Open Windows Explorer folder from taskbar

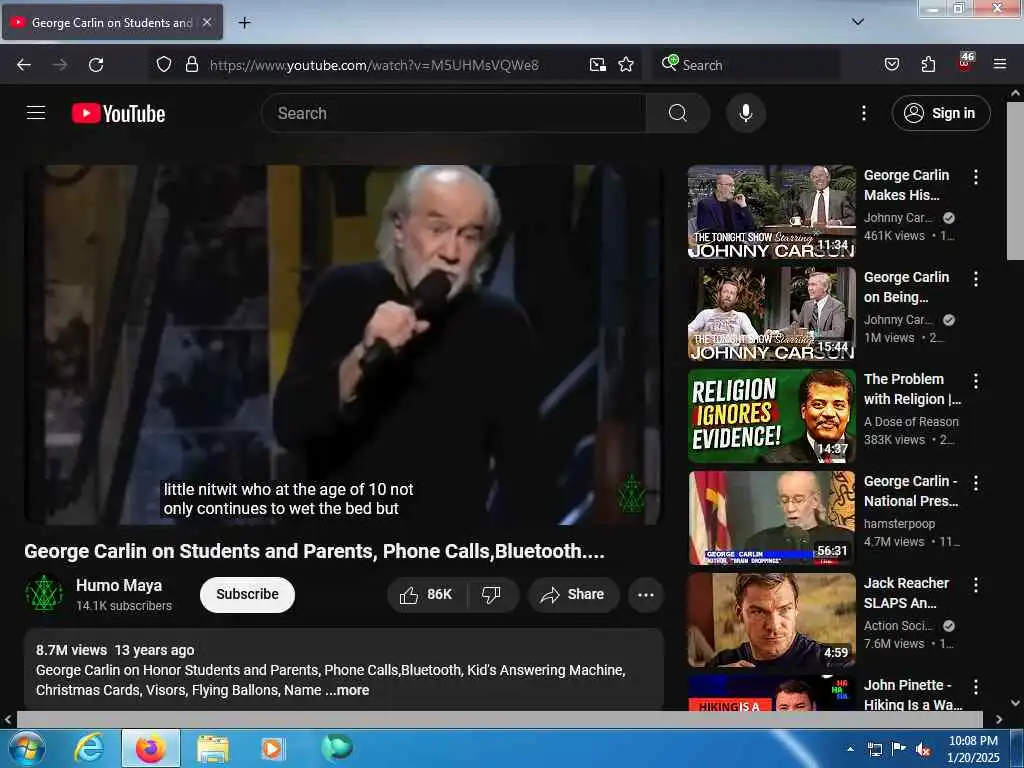(213, 748)
